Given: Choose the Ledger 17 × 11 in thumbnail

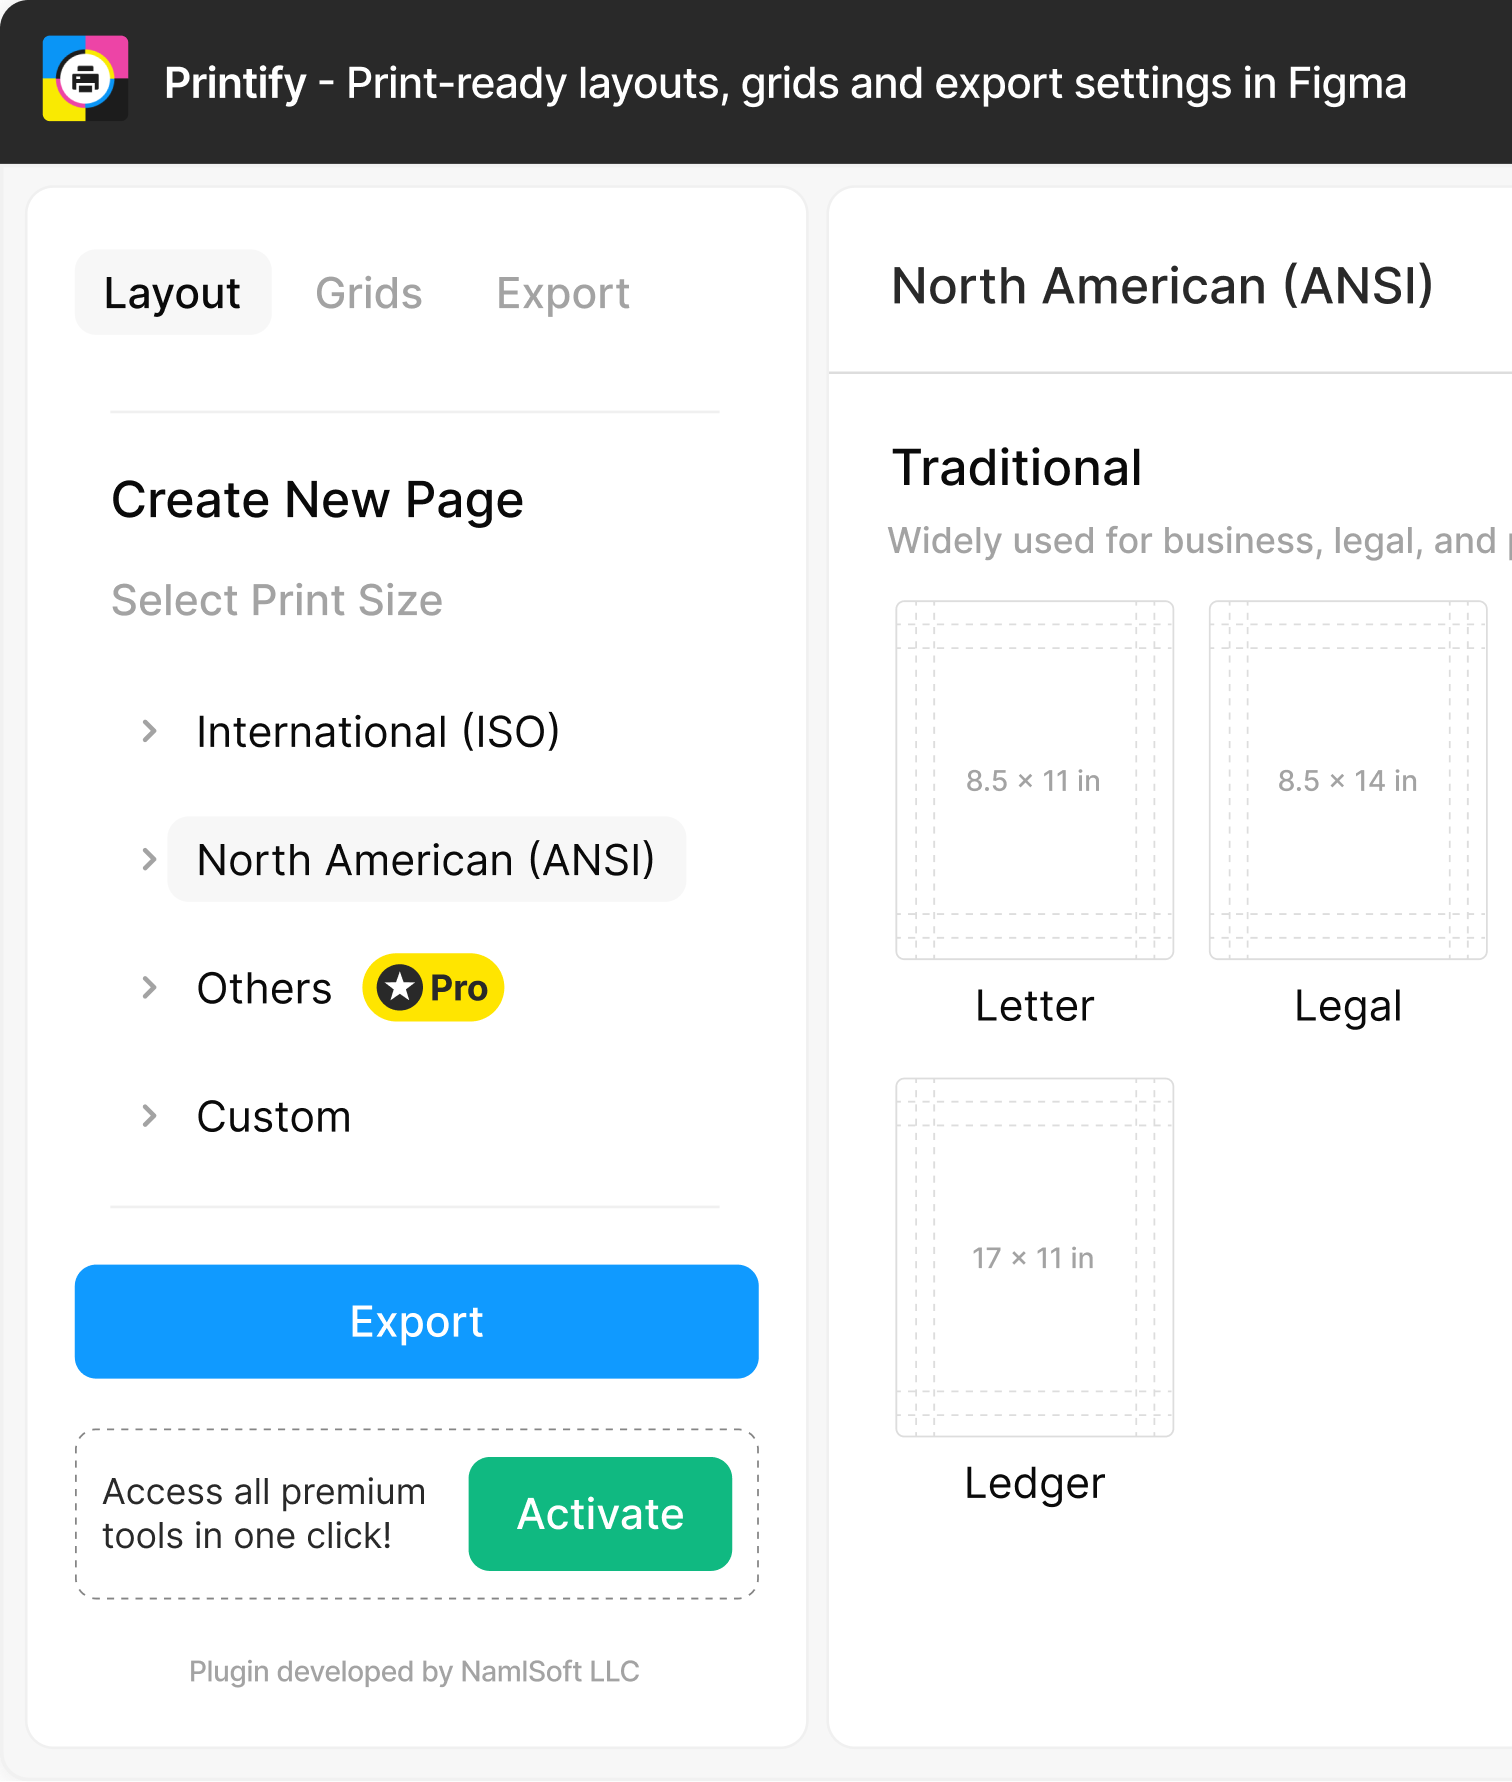Looking at the screenshot, I should pos(1035,1257).
